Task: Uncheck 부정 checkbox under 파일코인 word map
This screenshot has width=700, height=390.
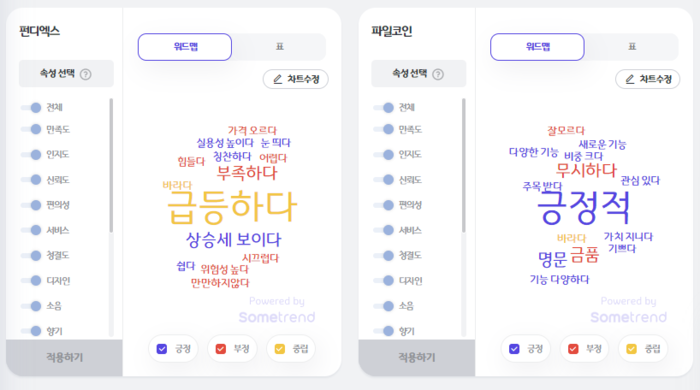Action: coord(573,349)
